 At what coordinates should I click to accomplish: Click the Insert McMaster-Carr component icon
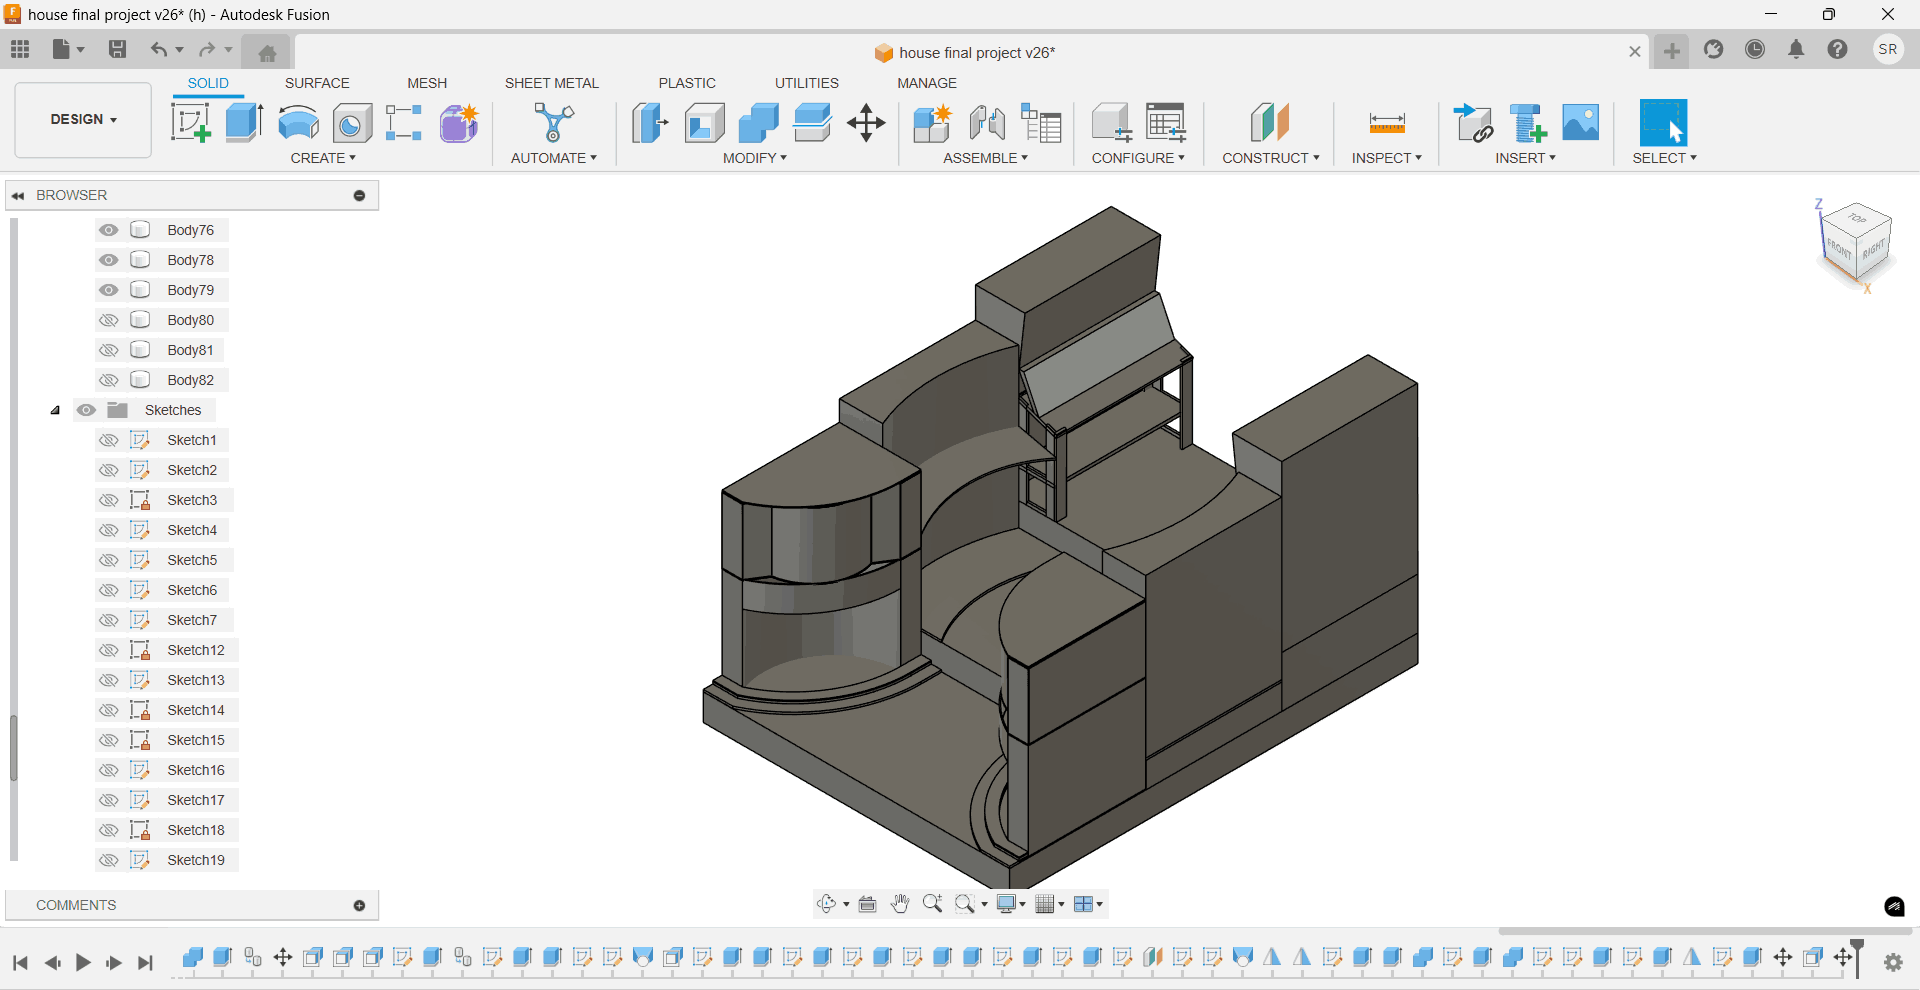pos(1527,123)
